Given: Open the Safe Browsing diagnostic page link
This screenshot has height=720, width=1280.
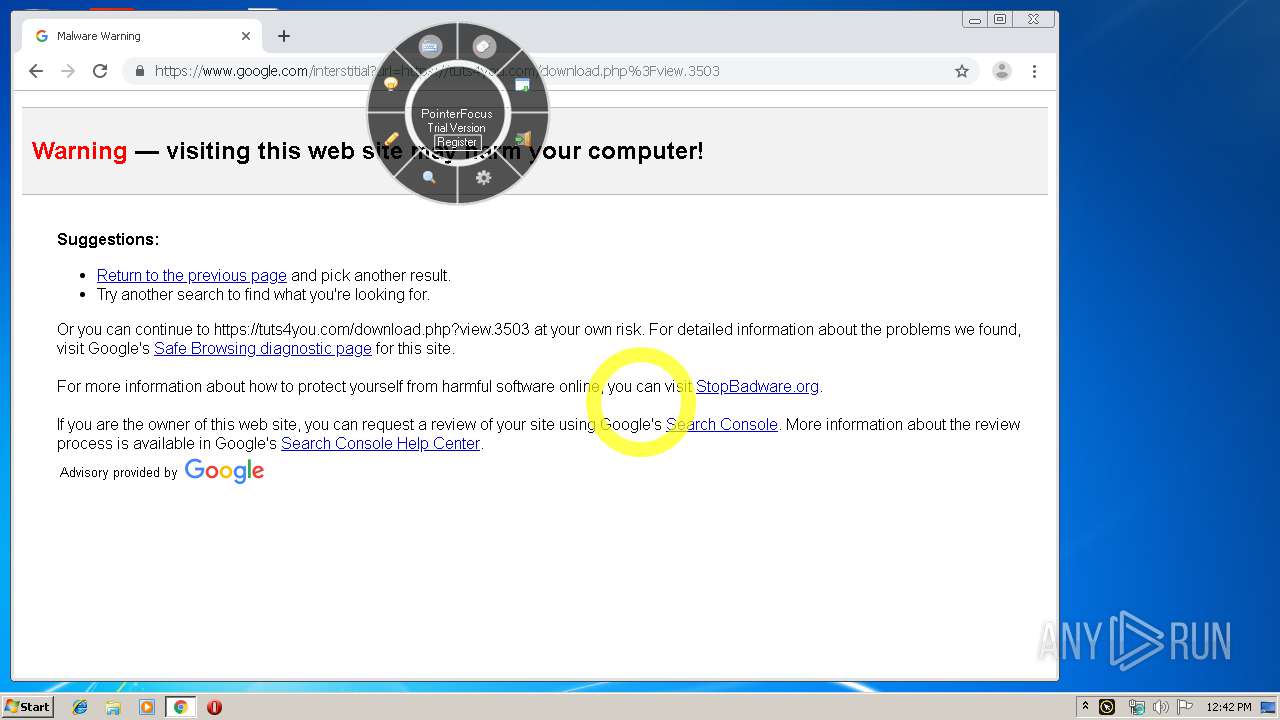Looking at the screenshot, I should click(x=263, y=348).
